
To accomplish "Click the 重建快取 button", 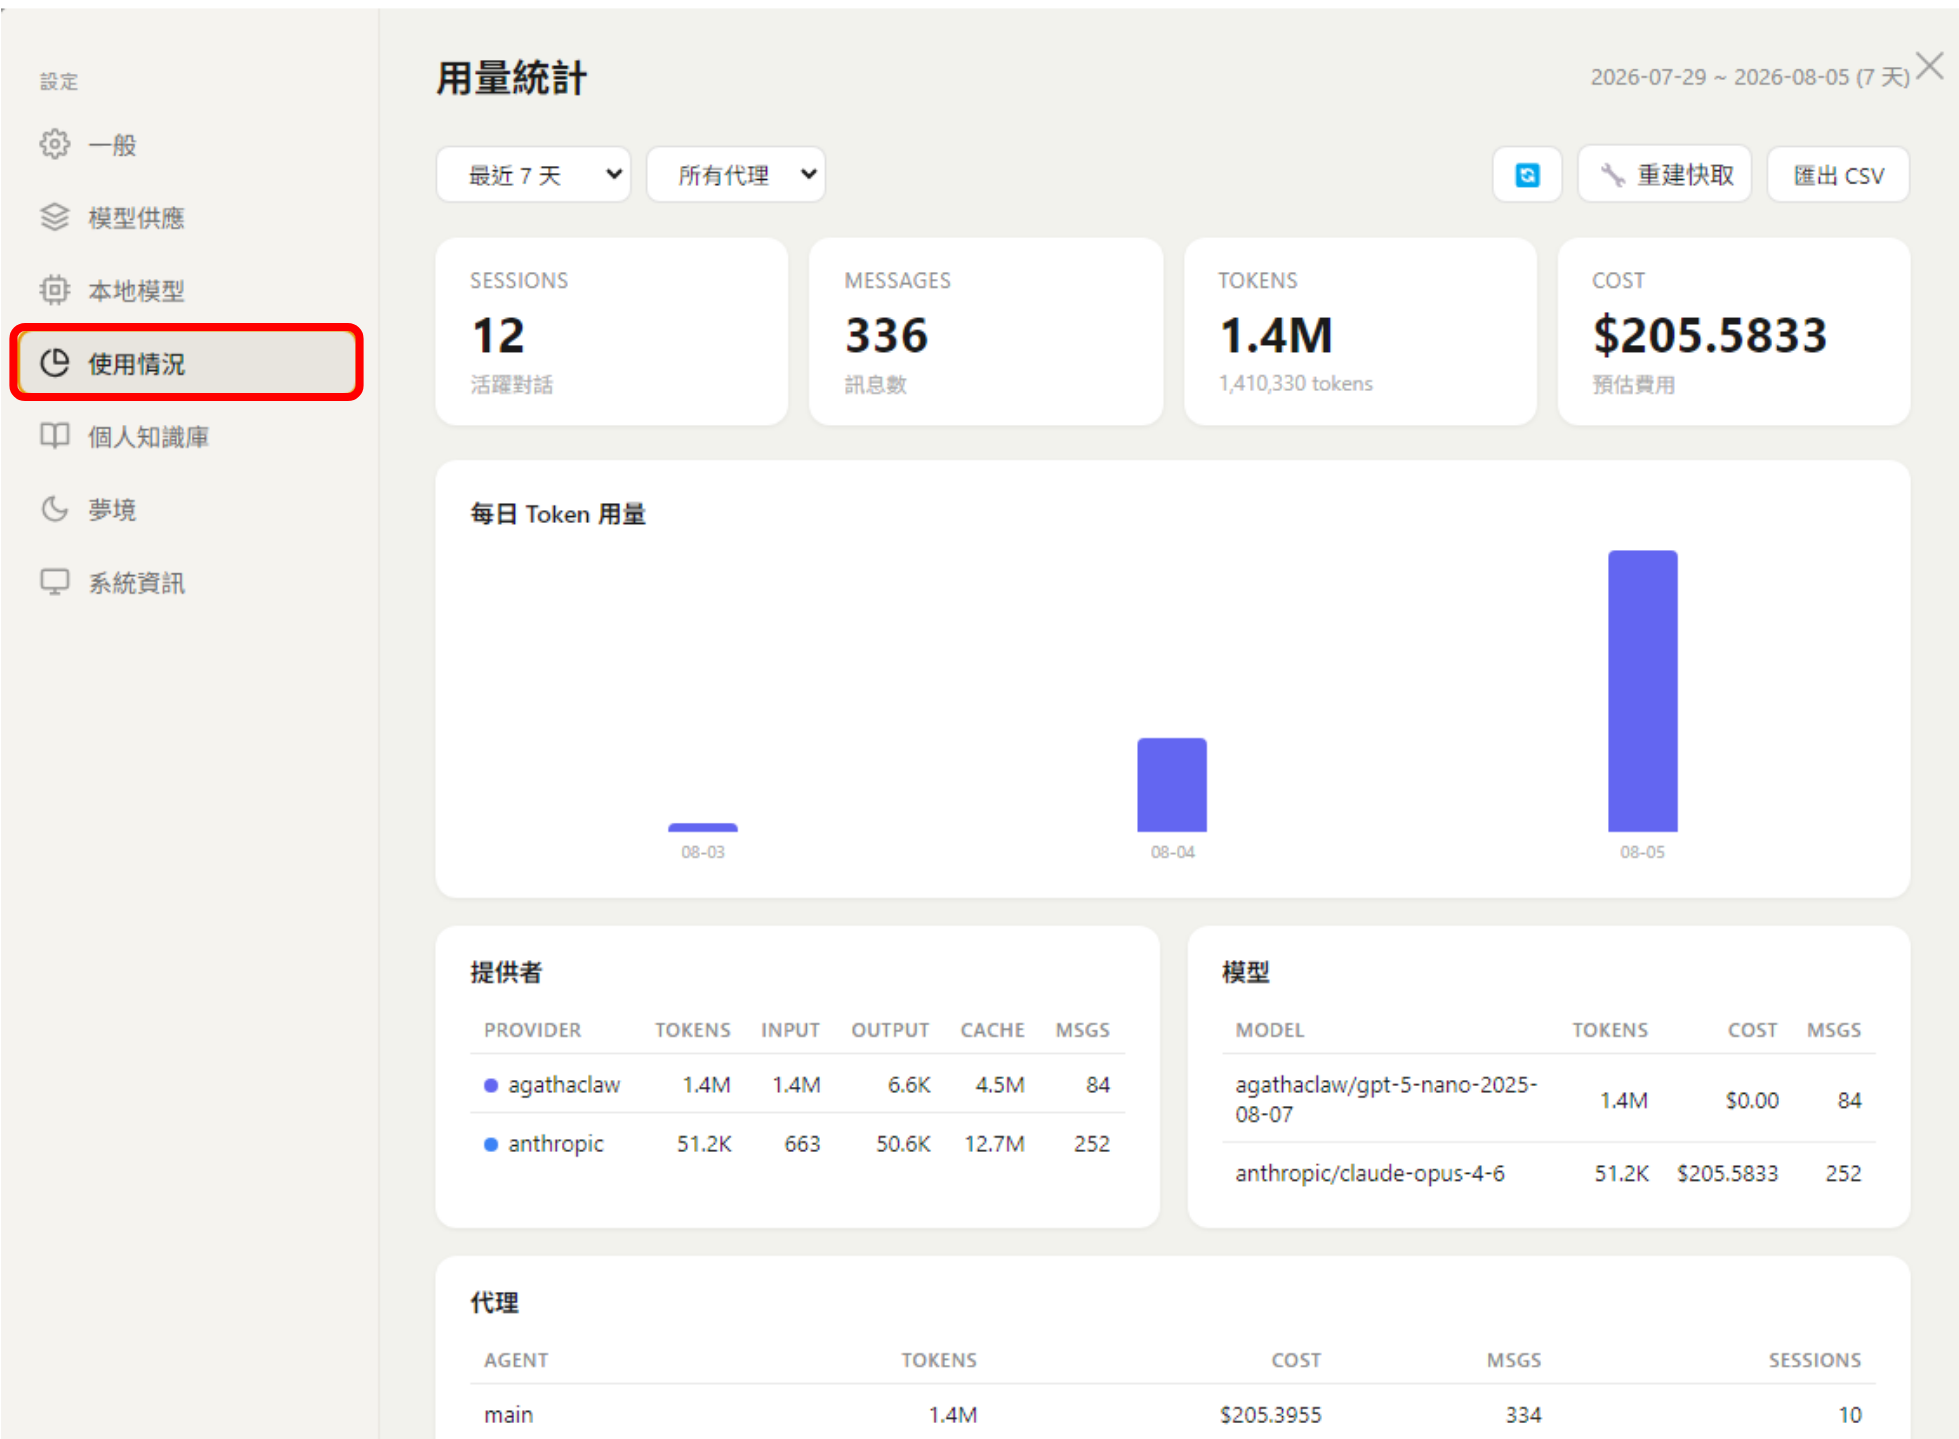I will (x=1665, y=175).
